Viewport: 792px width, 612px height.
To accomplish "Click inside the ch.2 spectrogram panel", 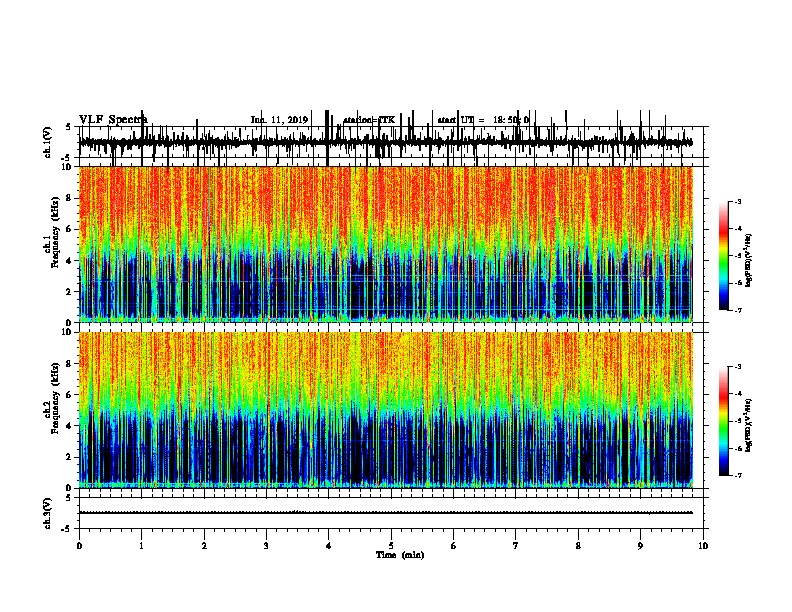I will coord(385,410).
